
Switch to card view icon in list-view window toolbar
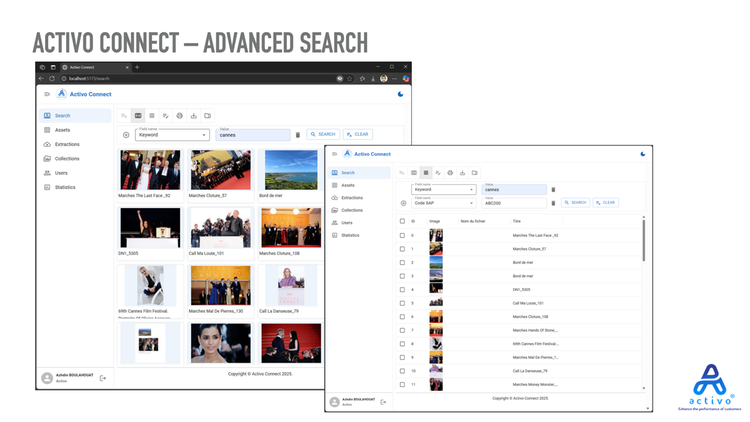coord(414,173)
